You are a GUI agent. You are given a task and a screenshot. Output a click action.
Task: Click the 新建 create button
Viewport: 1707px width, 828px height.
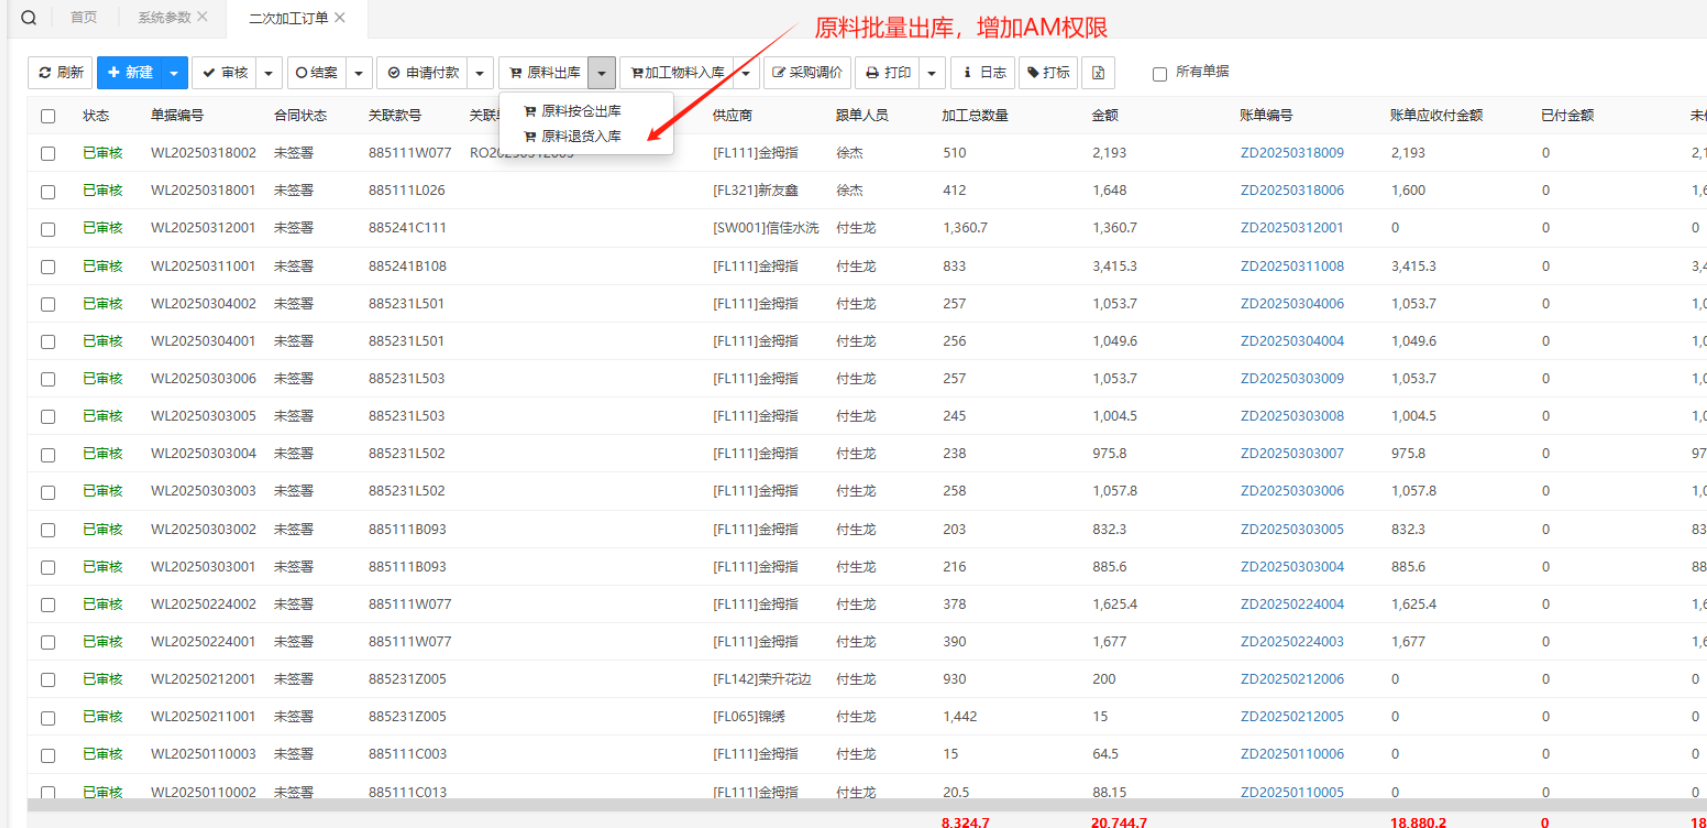pos(130,73)
